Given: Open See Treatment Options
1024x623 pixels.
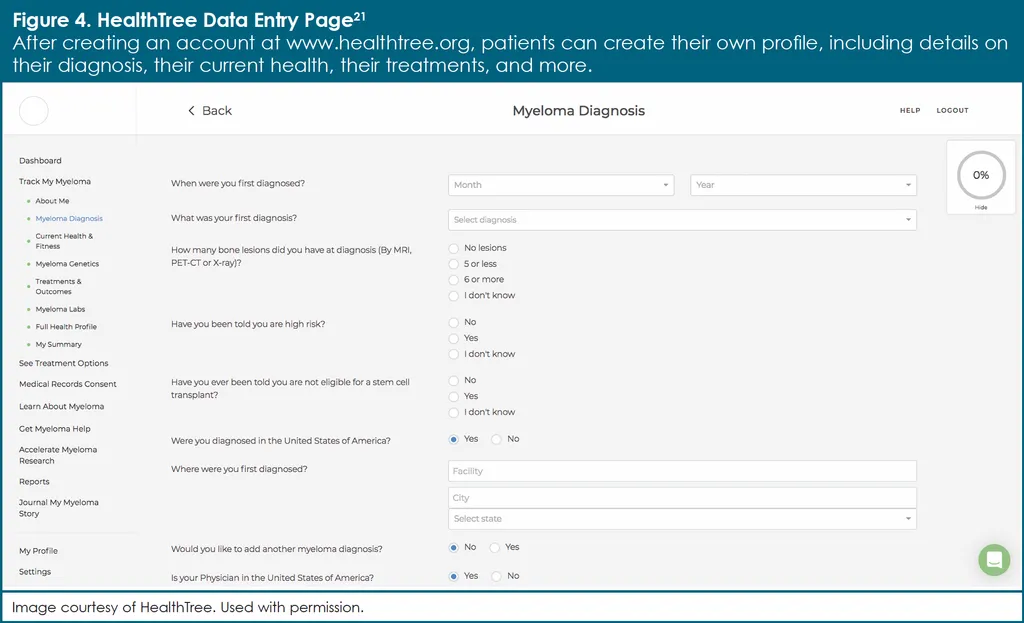Looking at the screenshot, I should pos(64,363).
